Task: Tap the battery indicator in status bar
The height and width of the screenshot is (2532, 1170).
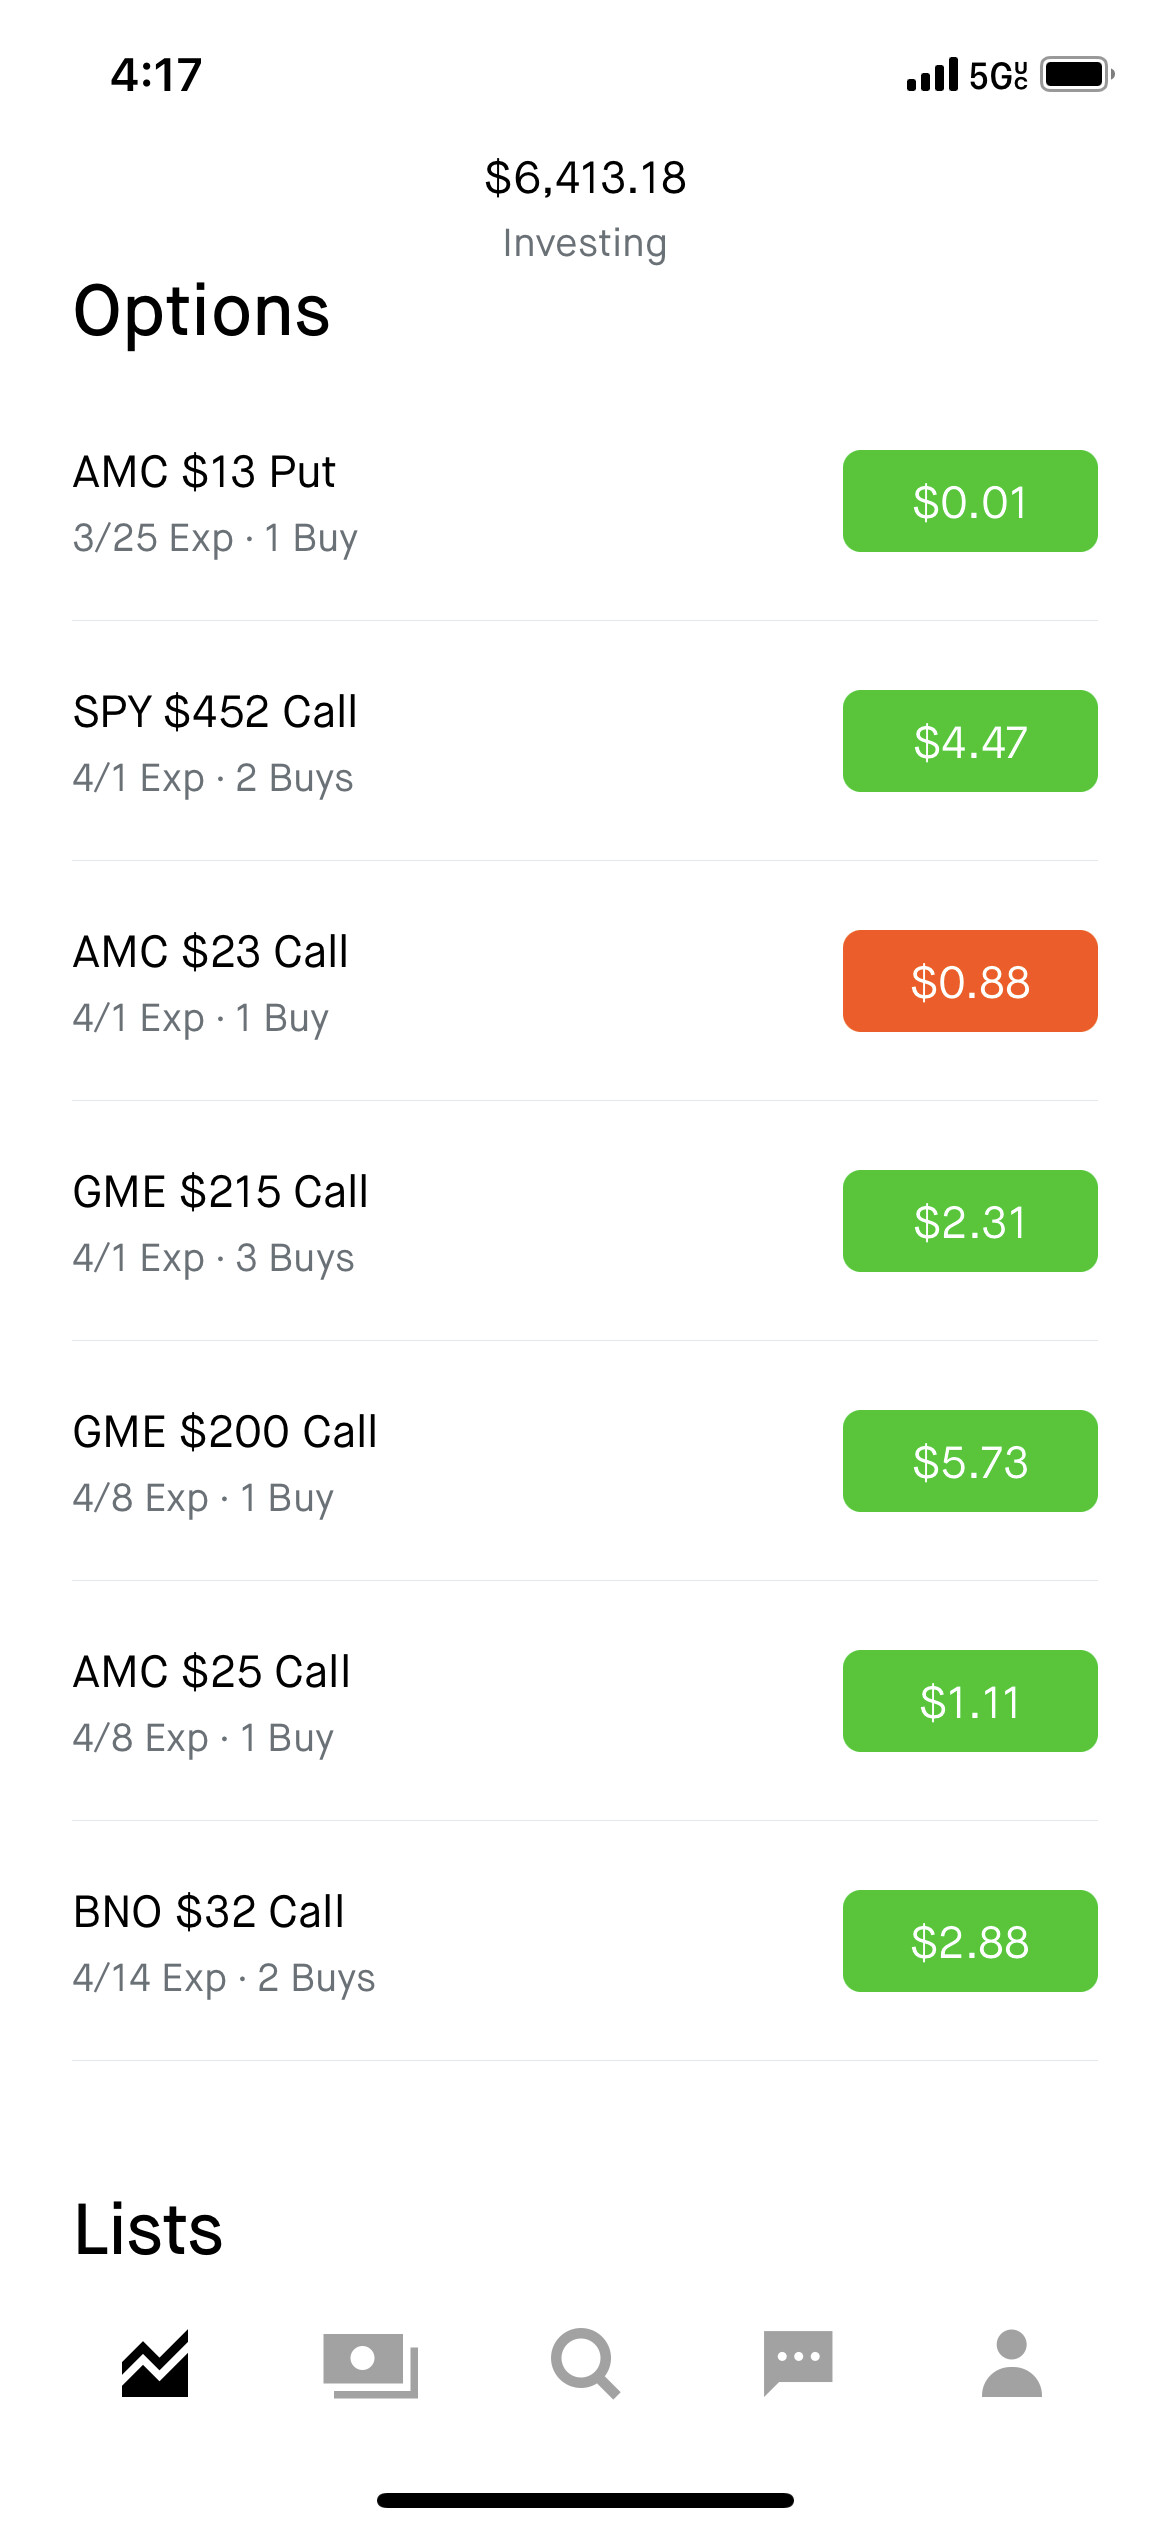Action: click(1077, 74)
